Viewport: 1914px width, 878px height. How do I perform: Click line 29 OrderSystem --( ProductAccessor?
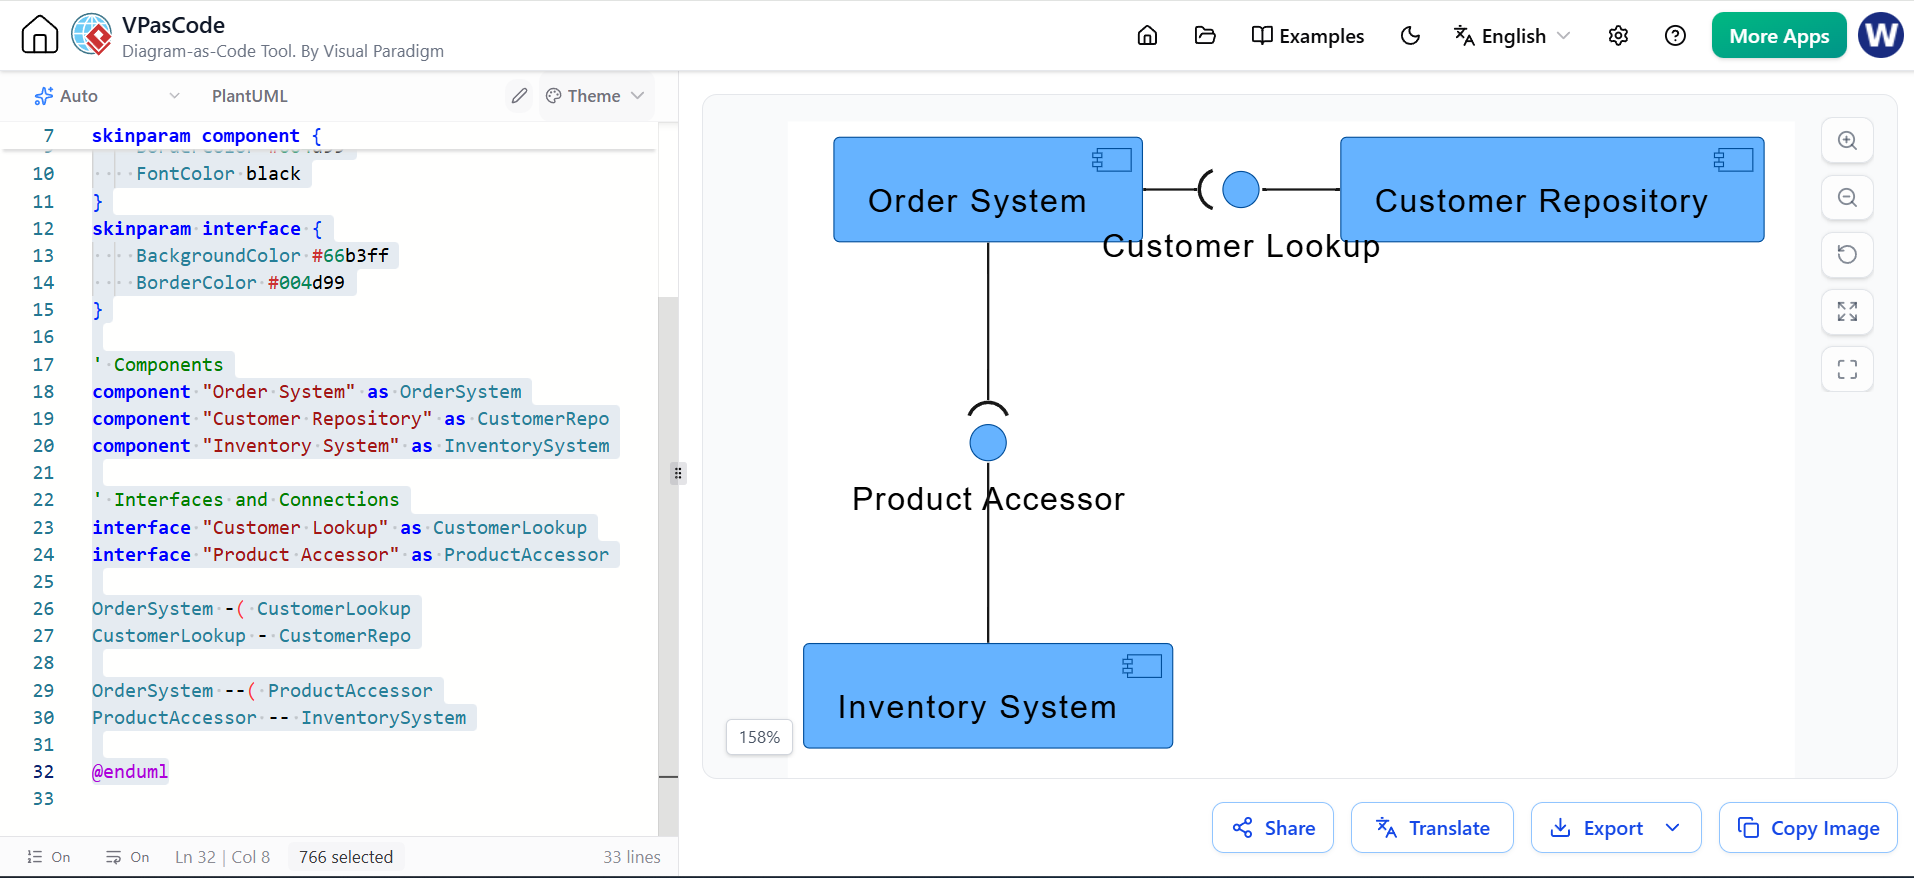(263, 691)
